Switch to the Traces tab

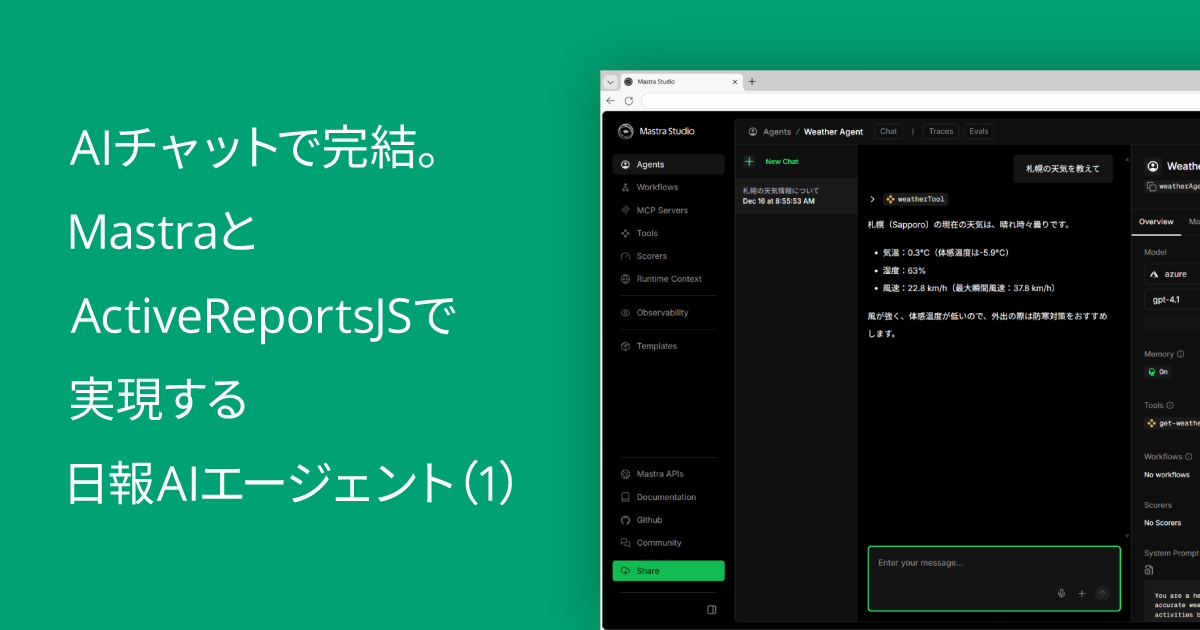940,131
